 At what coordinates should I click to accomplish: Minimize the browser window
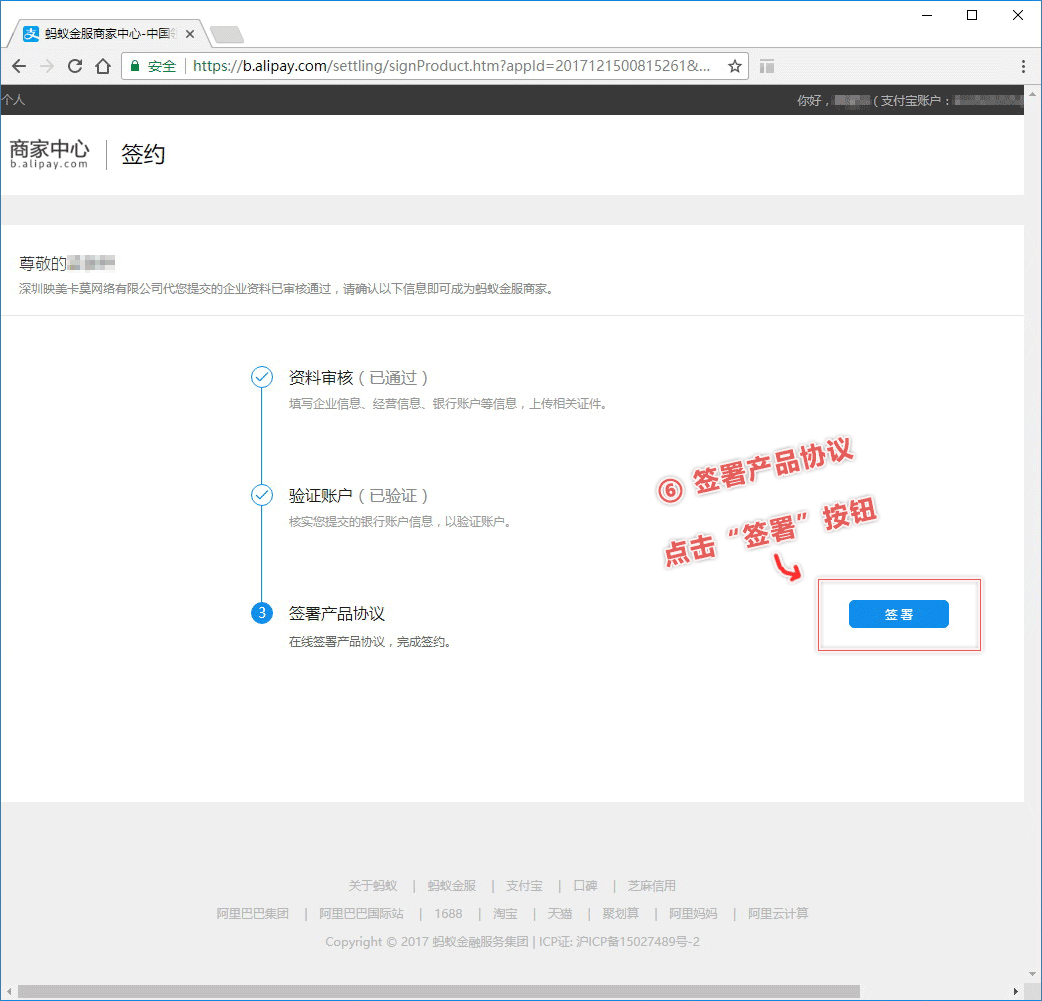pyautogui.click(x=927, y=15)
